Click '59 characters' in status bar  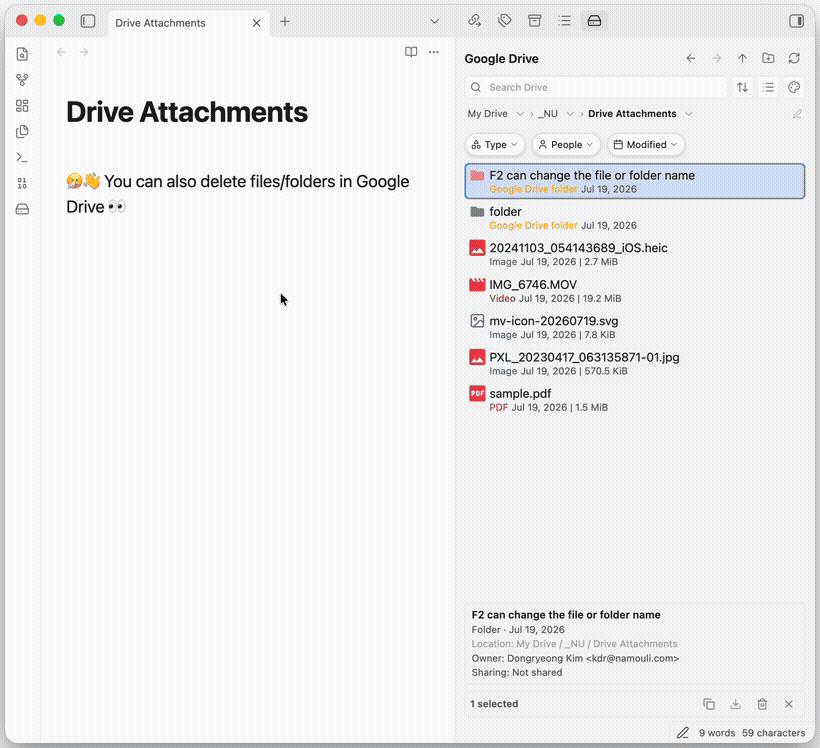[x=773, y=733]
